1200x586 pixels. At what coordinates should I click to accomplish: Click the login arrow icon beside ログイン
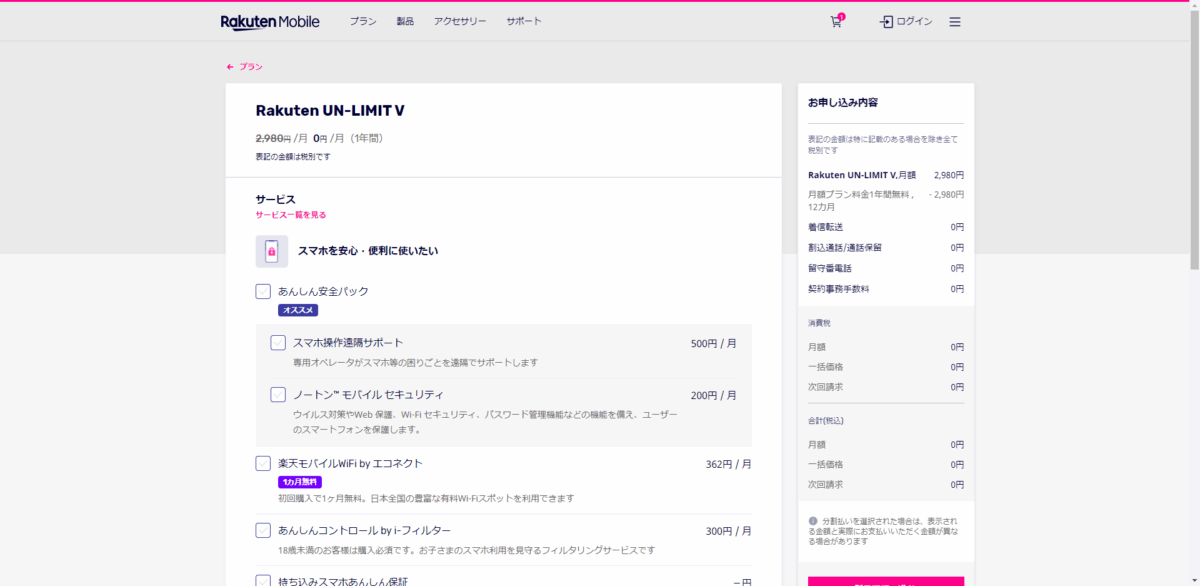[886, 21]
